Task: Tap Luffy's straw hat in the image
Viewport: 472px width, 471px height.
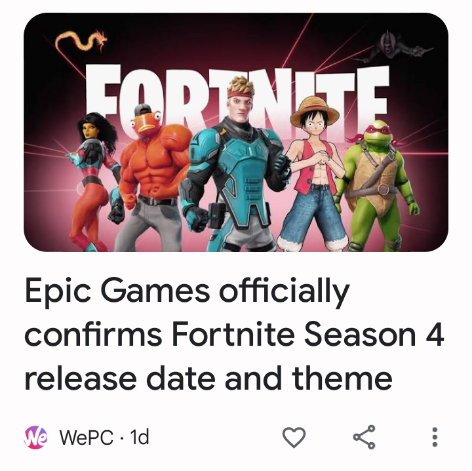Action: pyautogui.click(x=315, y=111)
